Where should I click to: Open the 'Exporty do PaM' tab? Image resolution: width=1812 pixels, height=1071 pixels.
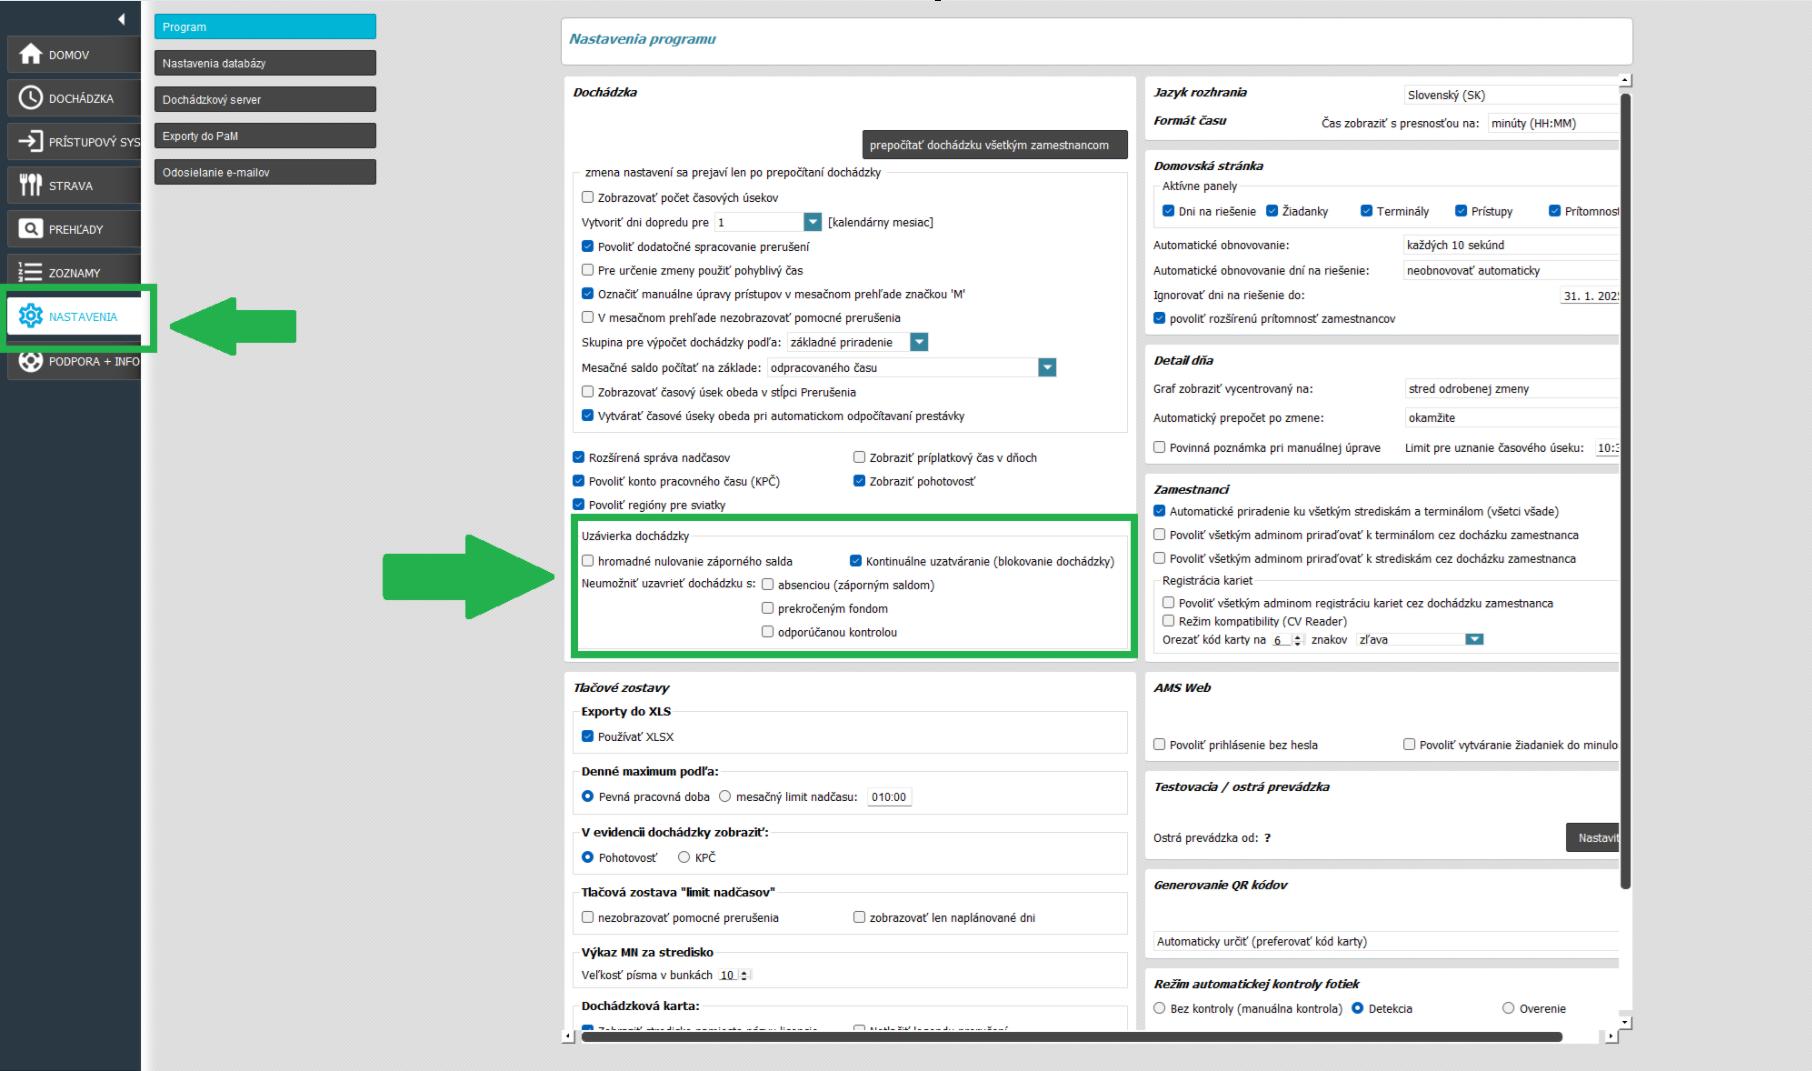pyautogui.click(x=265, y=136)
